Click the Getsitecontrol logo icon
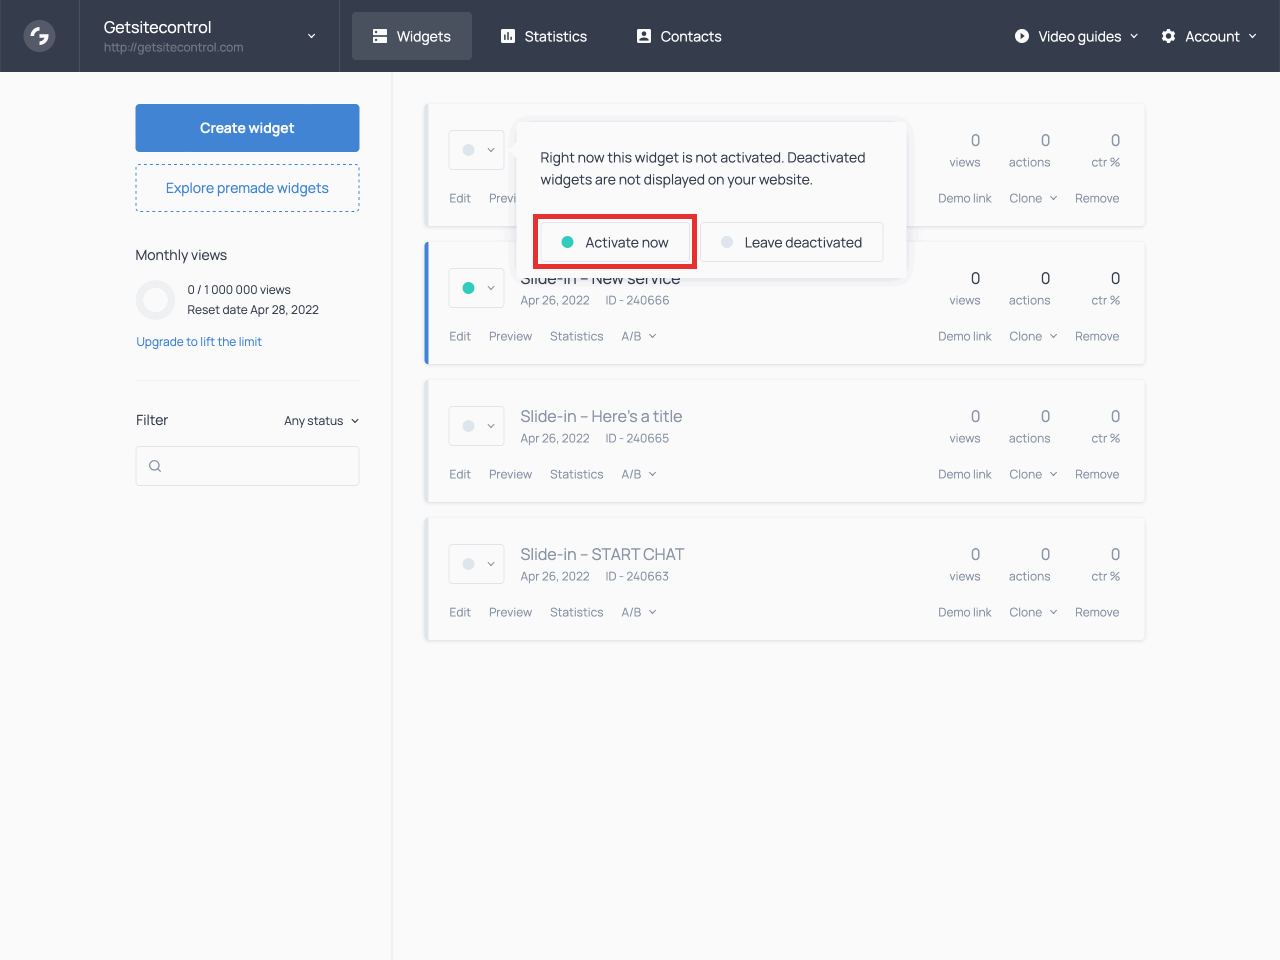The width and height of the screenshot is (1280, 960). coord(39,36)
